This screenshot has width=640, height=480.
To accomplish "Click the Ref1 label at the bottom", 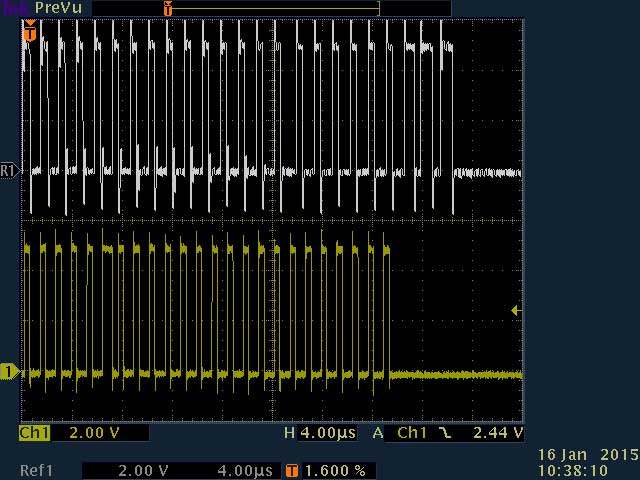I will tap(36, 470).
